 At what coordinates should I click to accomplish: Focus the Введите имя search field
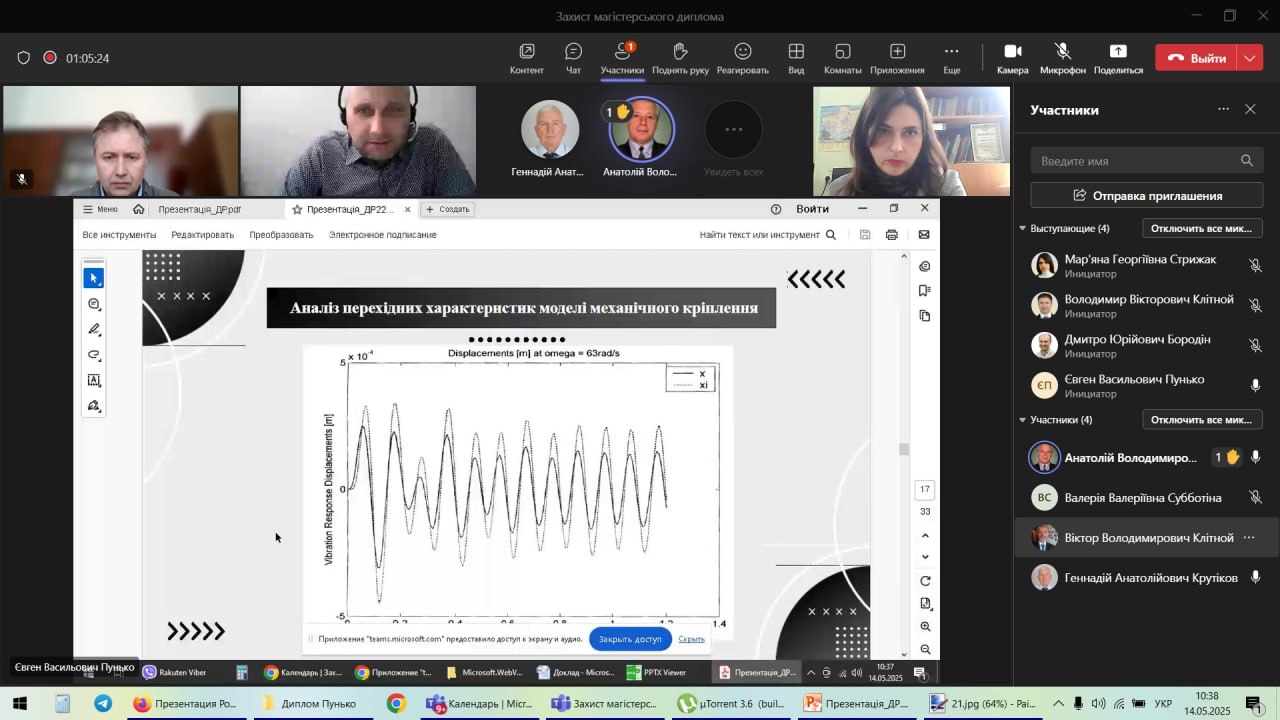click(1147, 160)
